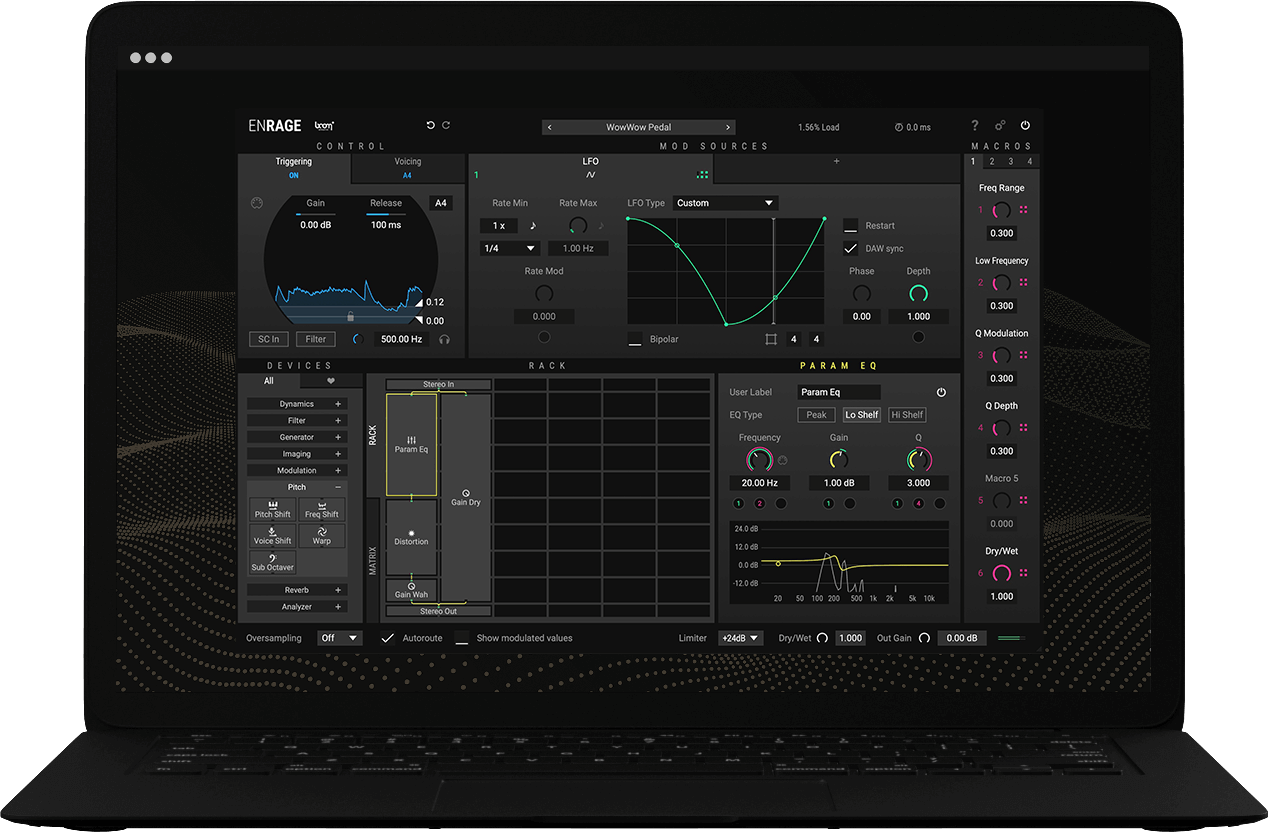Toggle the plugin power icon in the header
The width and height of the screenshot is (1269, 832).
(1025, 126)
